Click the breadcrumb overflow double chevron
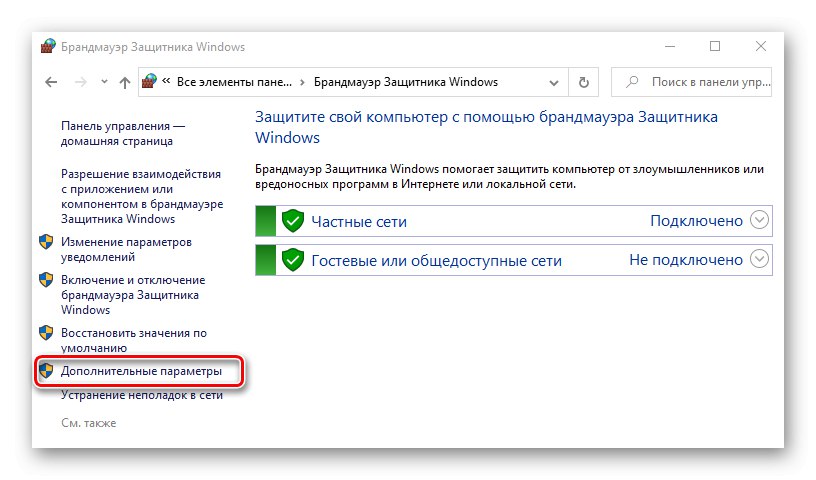 tap(166, 81)
